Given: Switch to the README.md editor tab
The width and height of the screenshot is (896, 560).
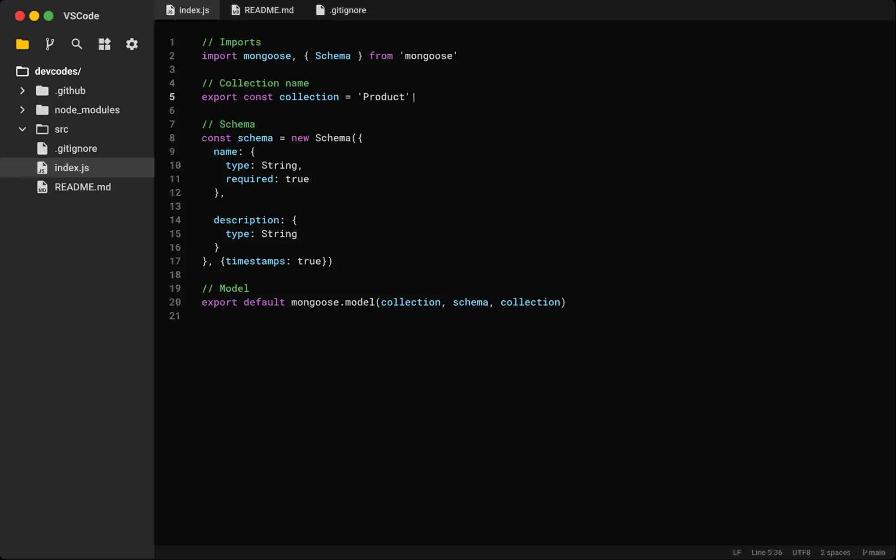Looking at the screenshot, I should pyautogui.click(x=263, y=10).
